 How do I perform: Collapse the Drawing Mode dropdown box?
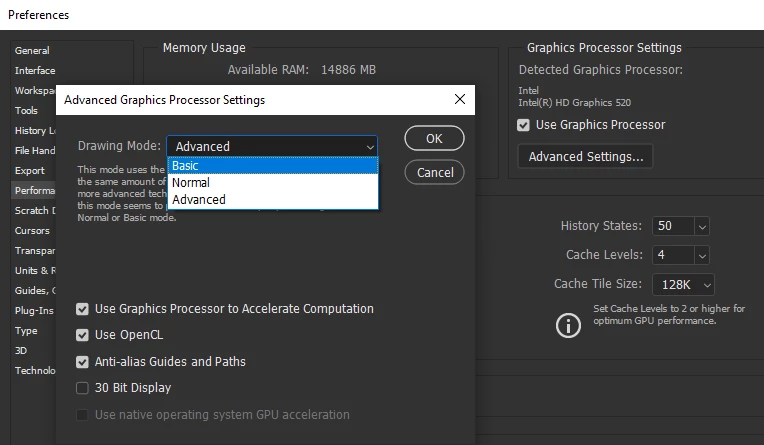coord(371,147)
